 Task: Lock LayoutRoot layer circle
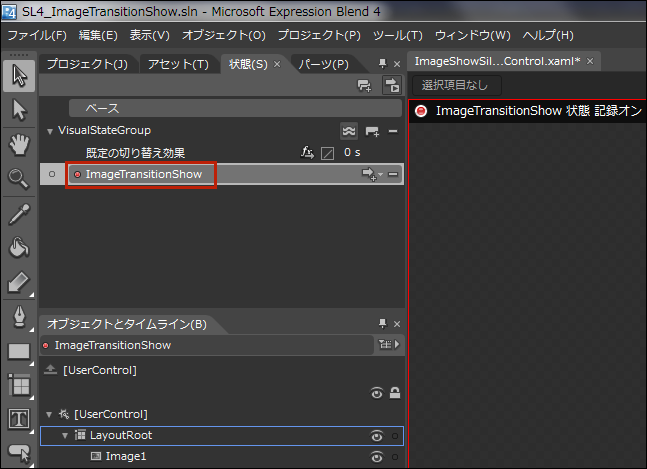(x=395, y=436)
